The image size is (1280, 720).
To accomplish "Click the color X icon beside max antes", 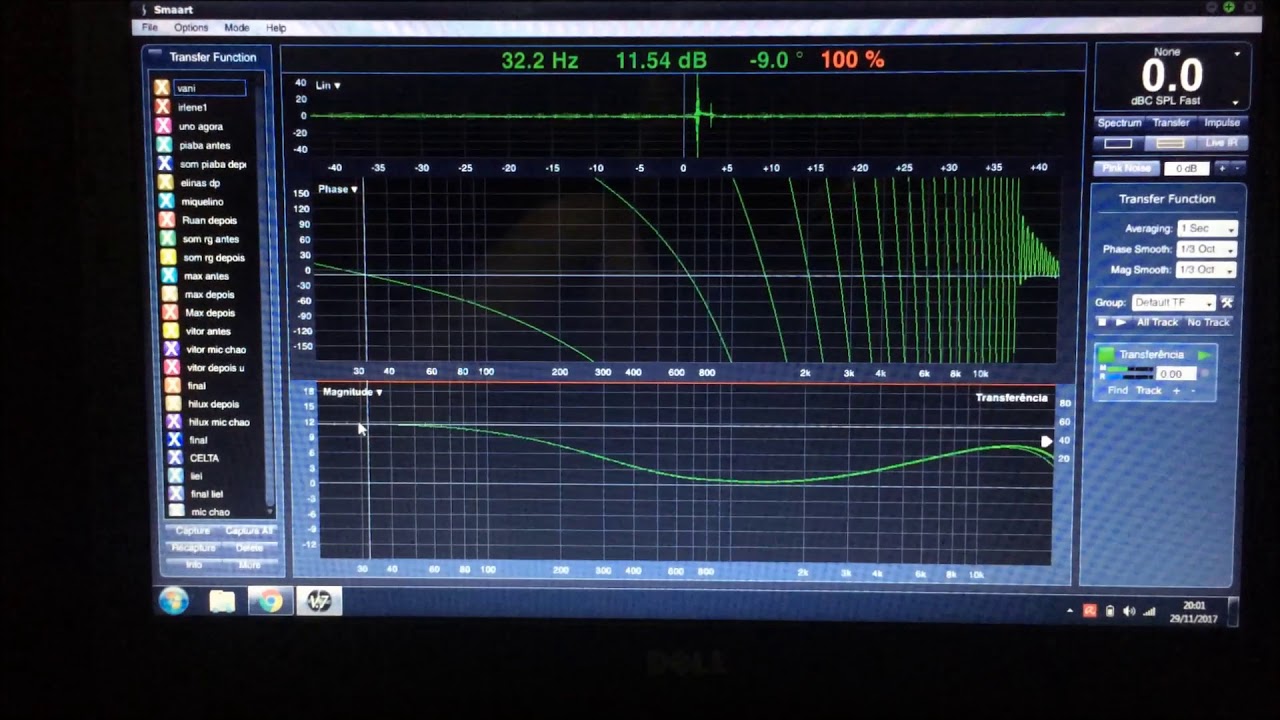I will 168,276.
